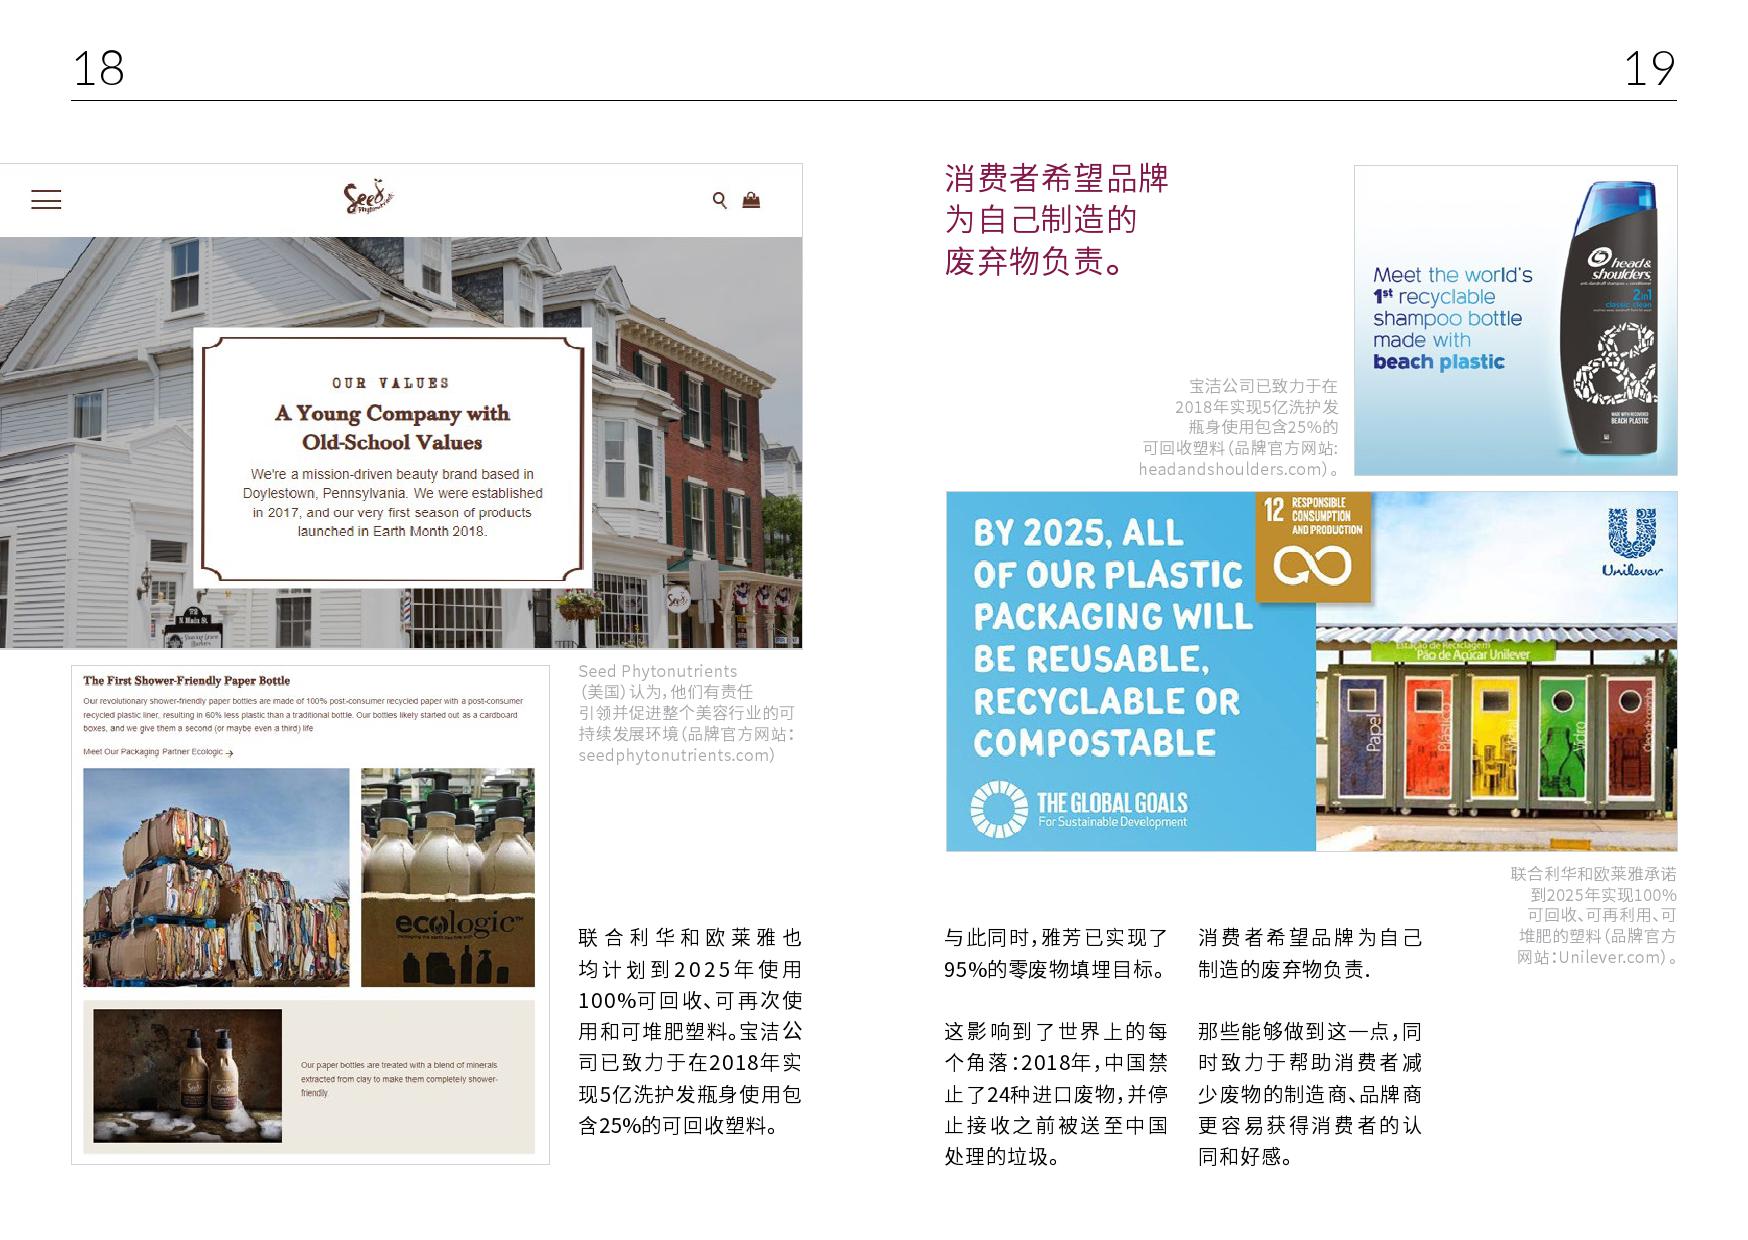The height and width of the screenshot is (1240, 1748).
Task: Click the headandshoulders.com caption text
Action: tap(1239, 469)
